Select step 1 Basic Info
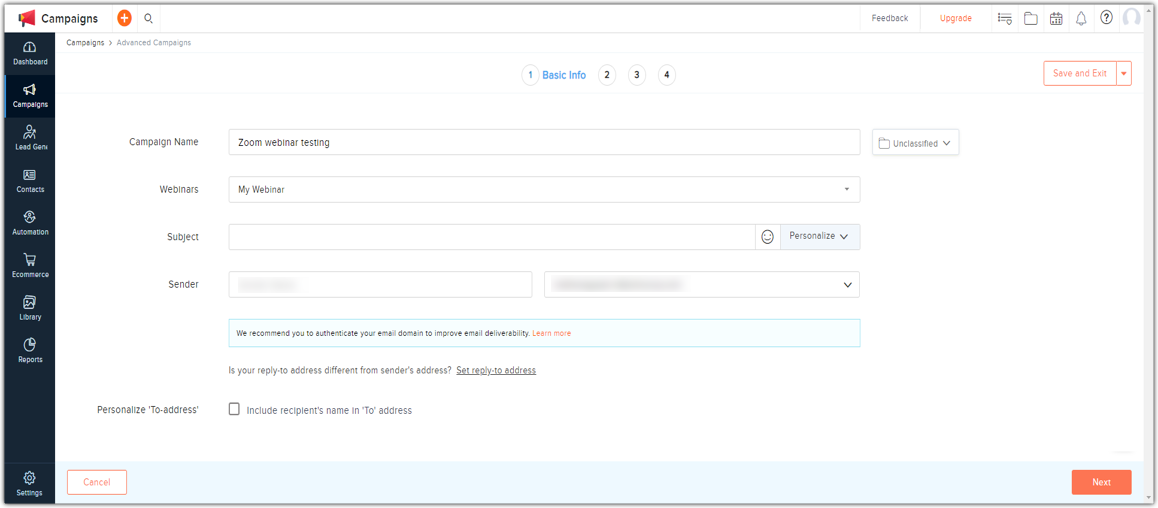The image size is (1158, 508). tap(555, 75)
